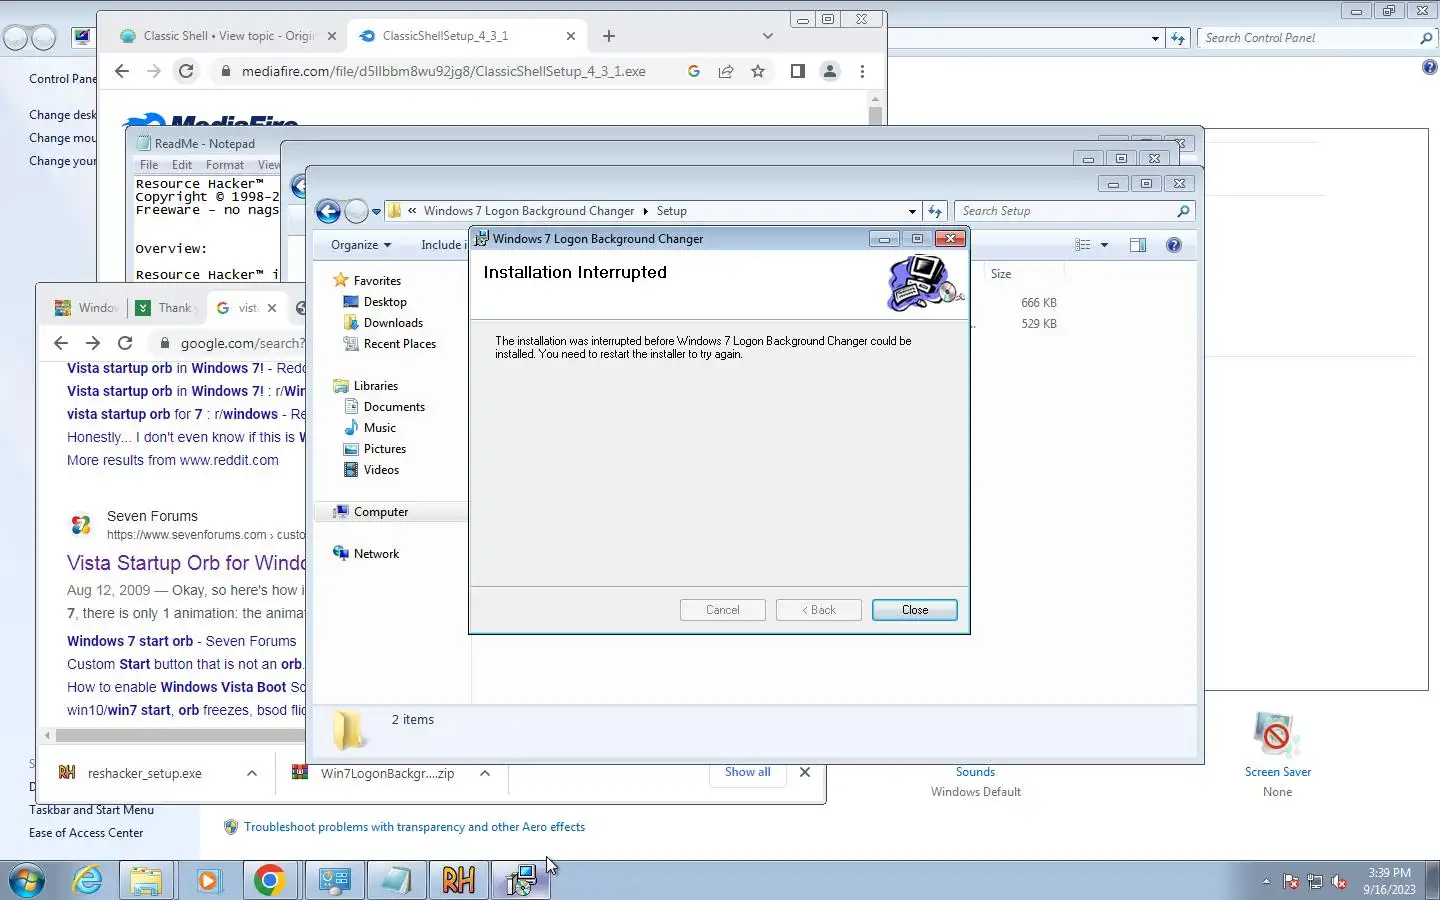Click the installer setup taskbar icon

[x=521, y=880]
